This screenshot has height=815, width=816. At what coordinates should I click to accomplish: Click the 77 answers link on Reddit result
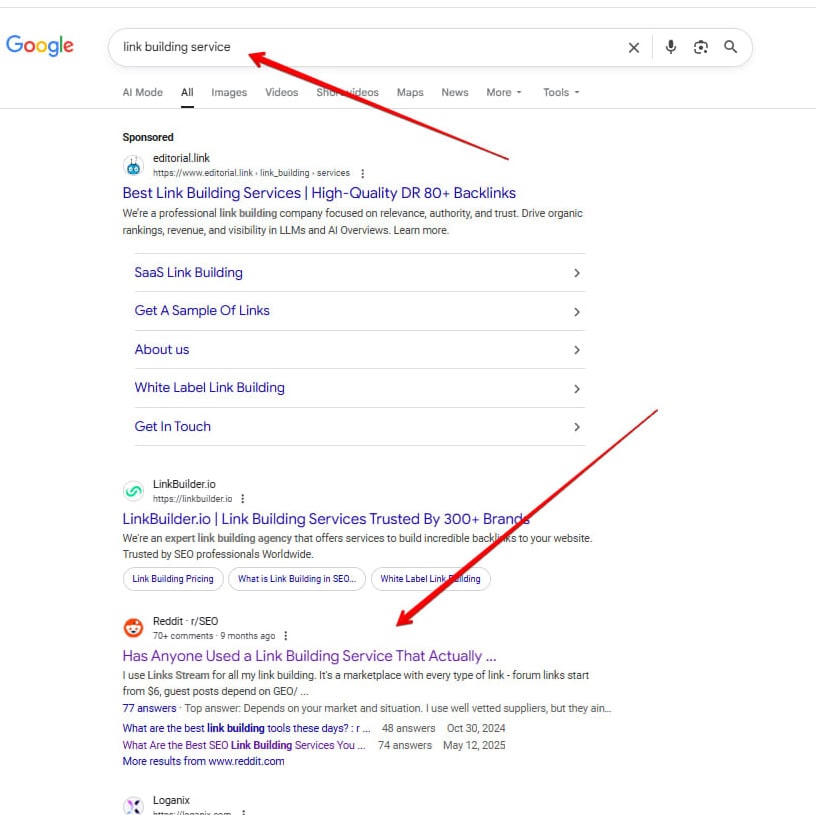tap(148, 708)
